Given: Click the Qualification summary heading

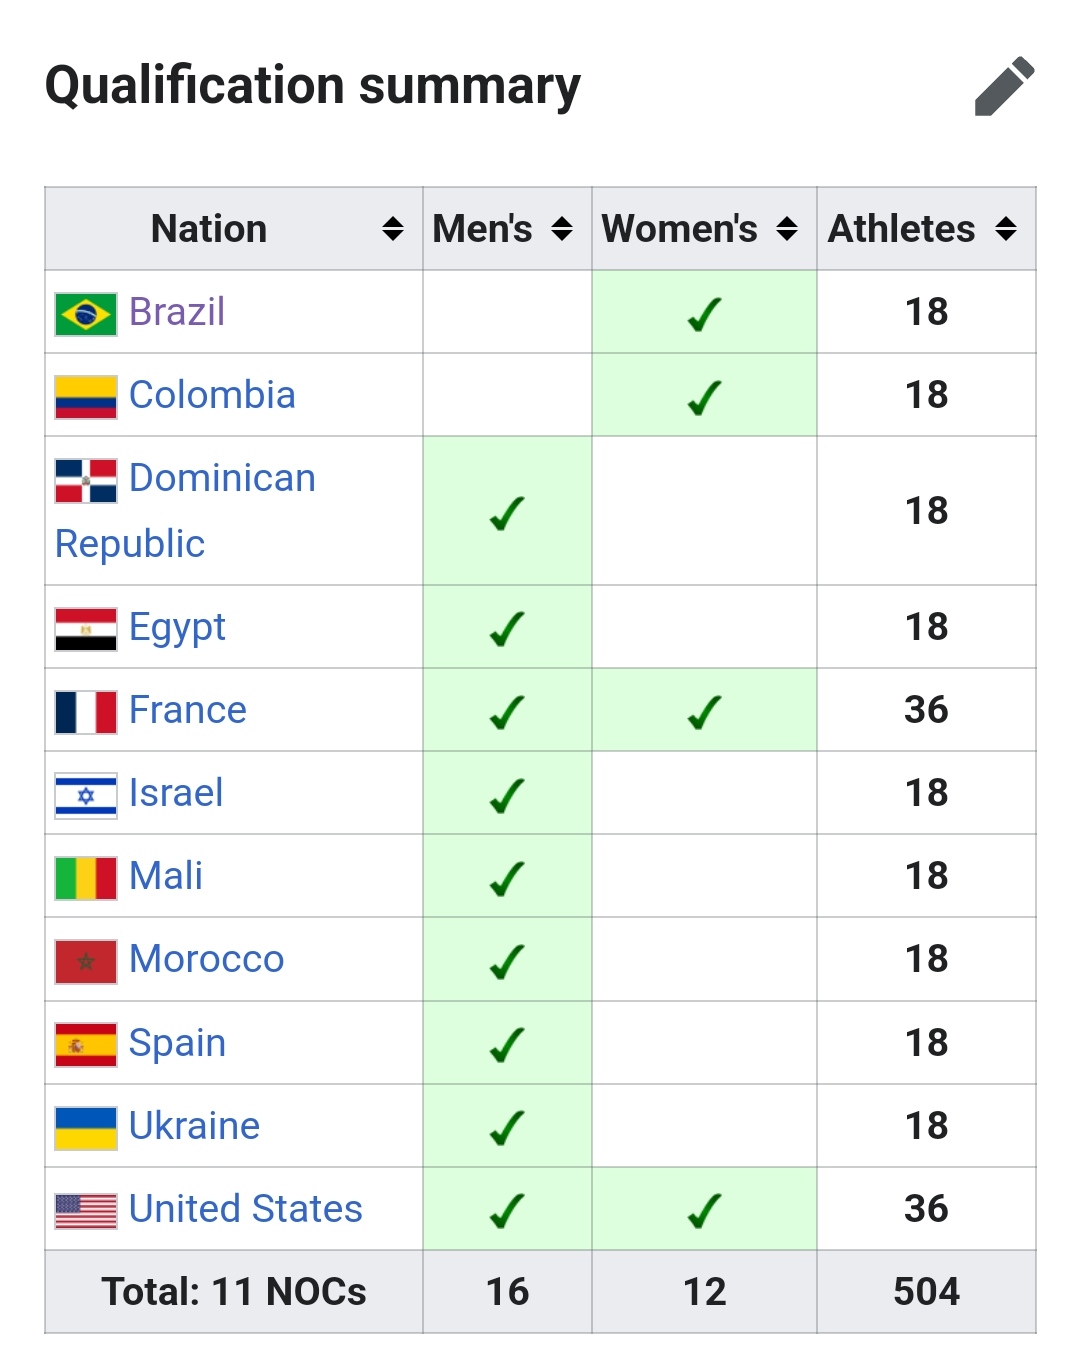Looking at the screenshot, I should [313, 86].
